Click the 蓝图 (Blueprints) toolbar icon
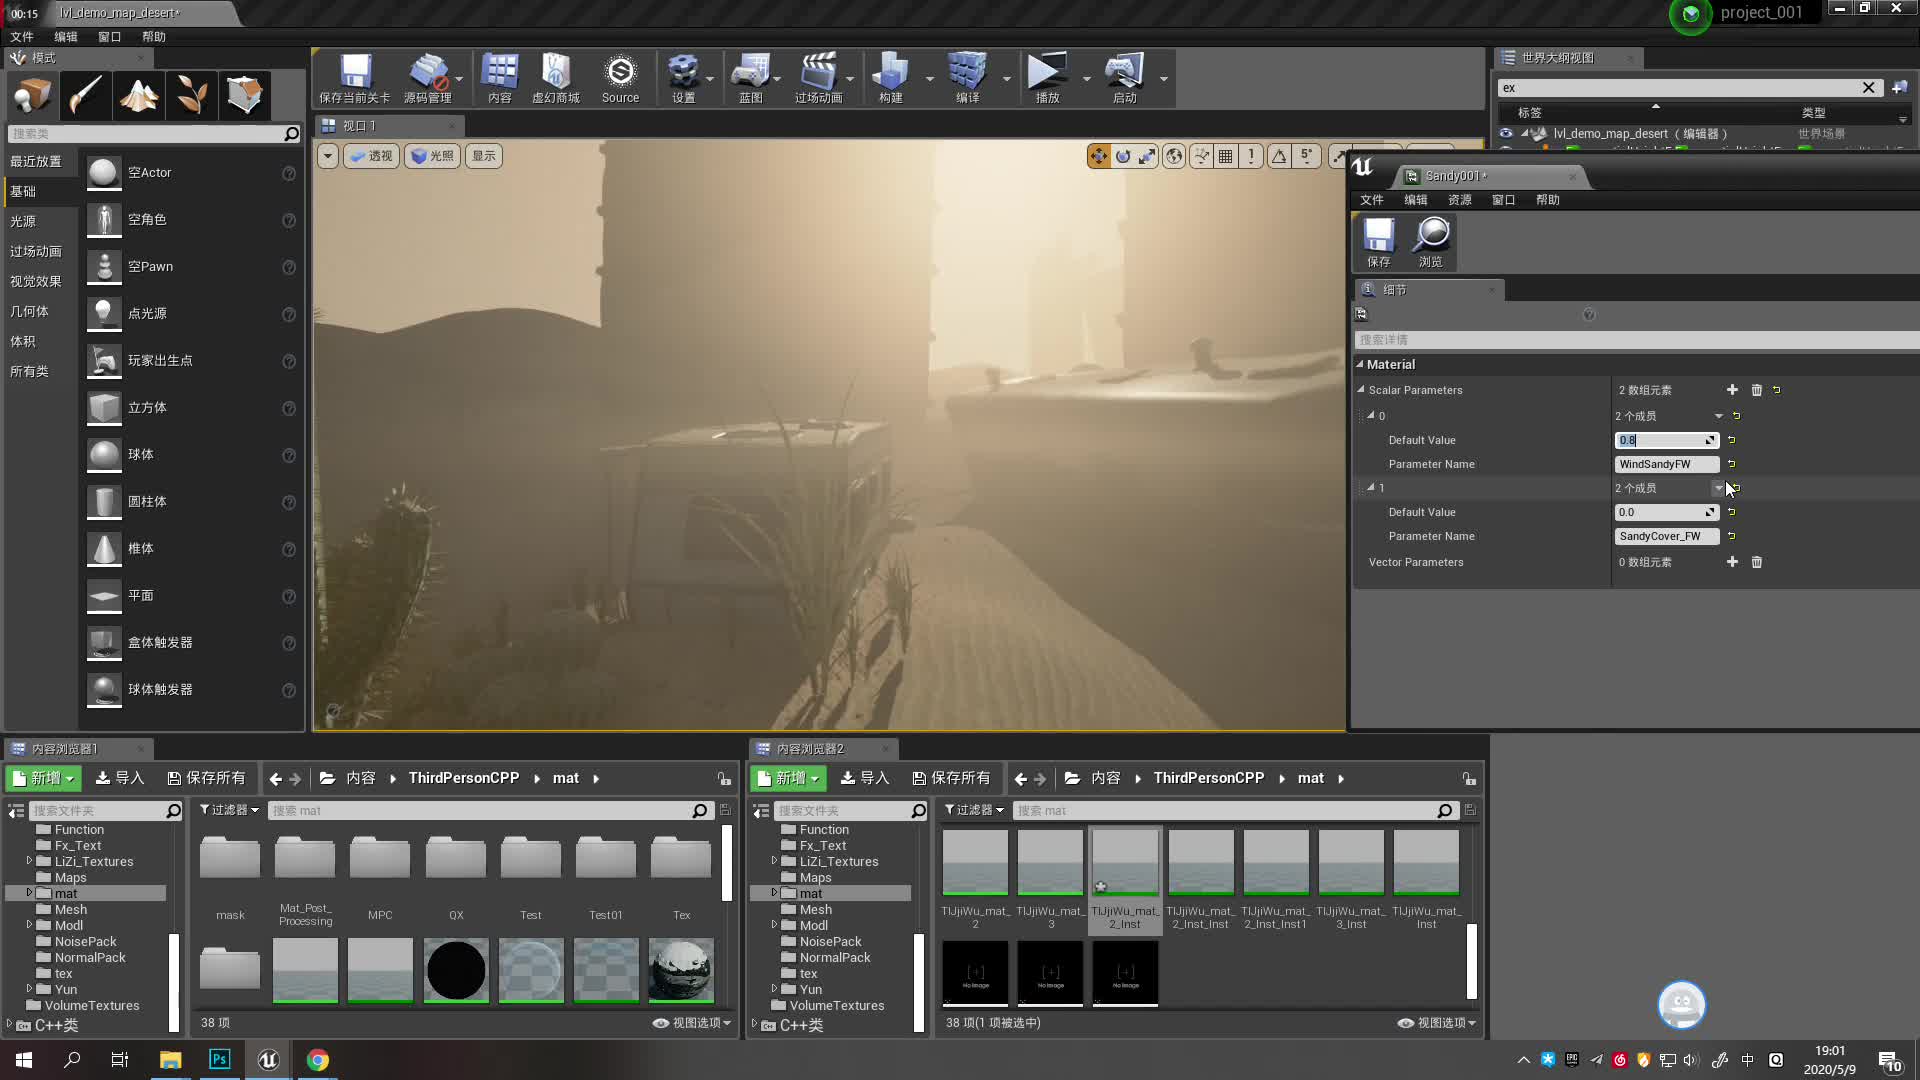Image resolution: width=1920 pixels, height=1080 pixels. [753, 78]
